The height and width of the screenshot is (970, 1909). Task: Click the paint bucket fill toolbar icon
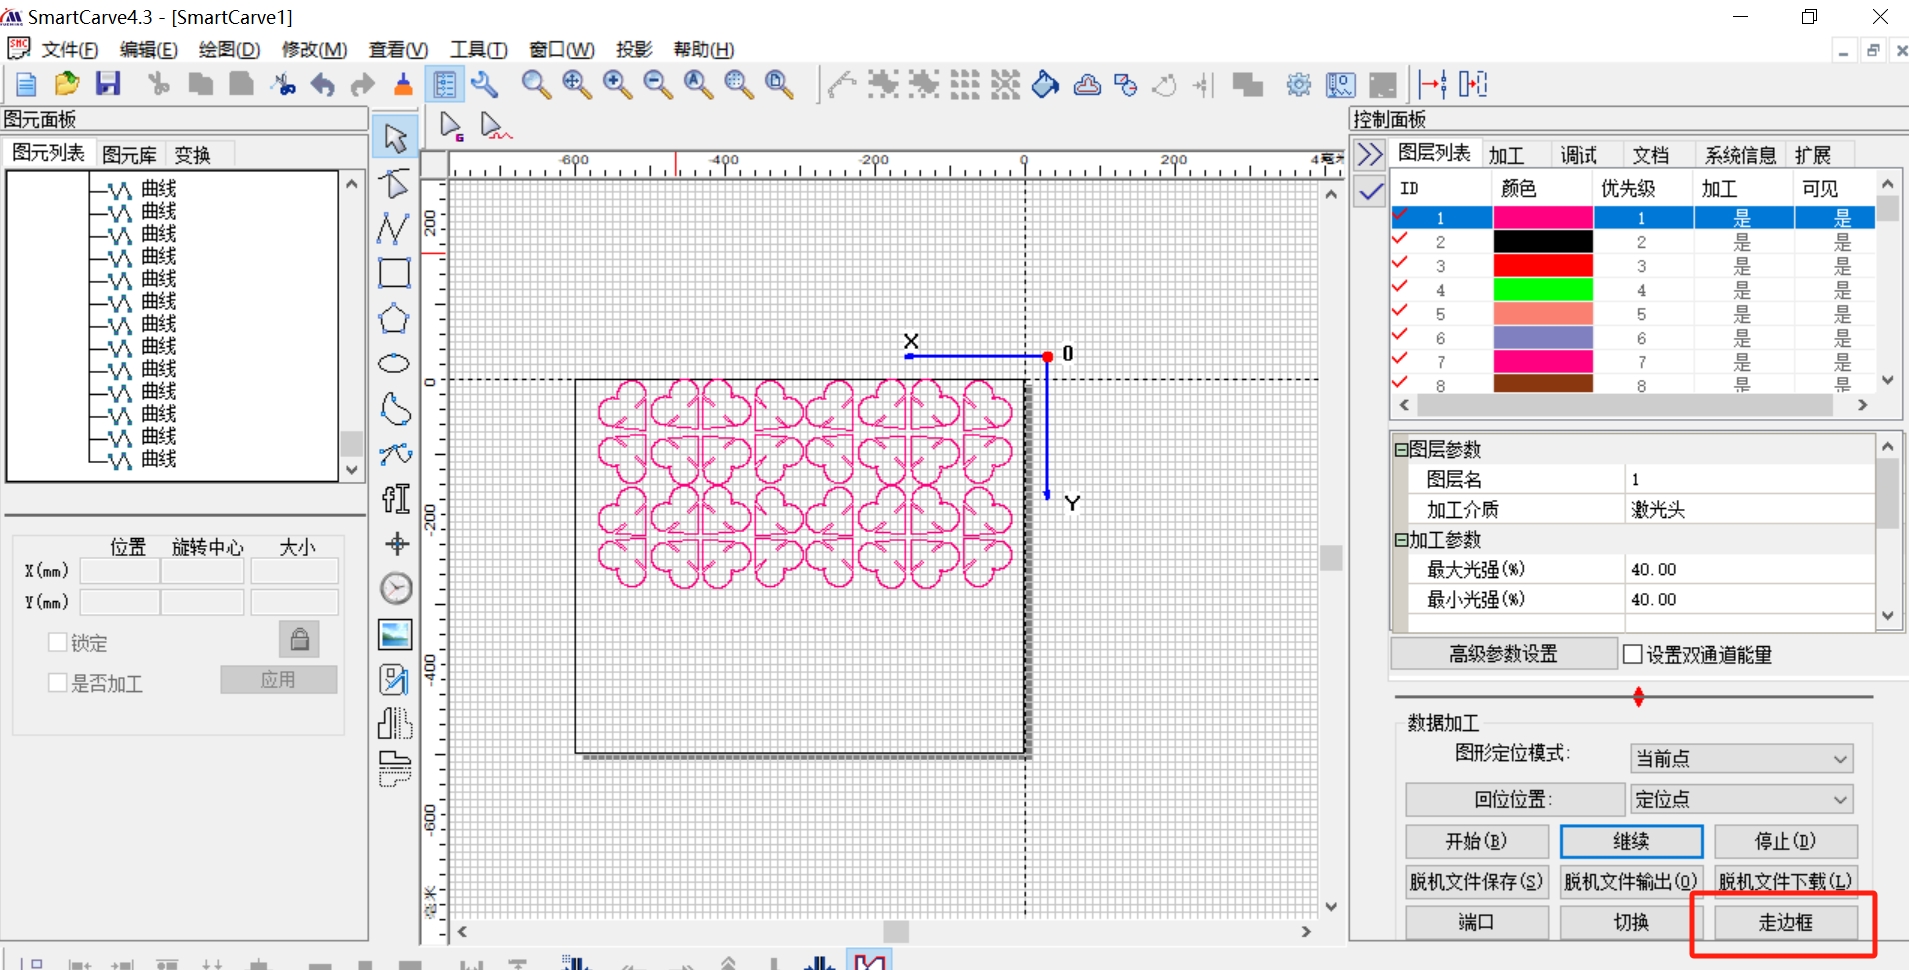click(x=1046, y=85)
